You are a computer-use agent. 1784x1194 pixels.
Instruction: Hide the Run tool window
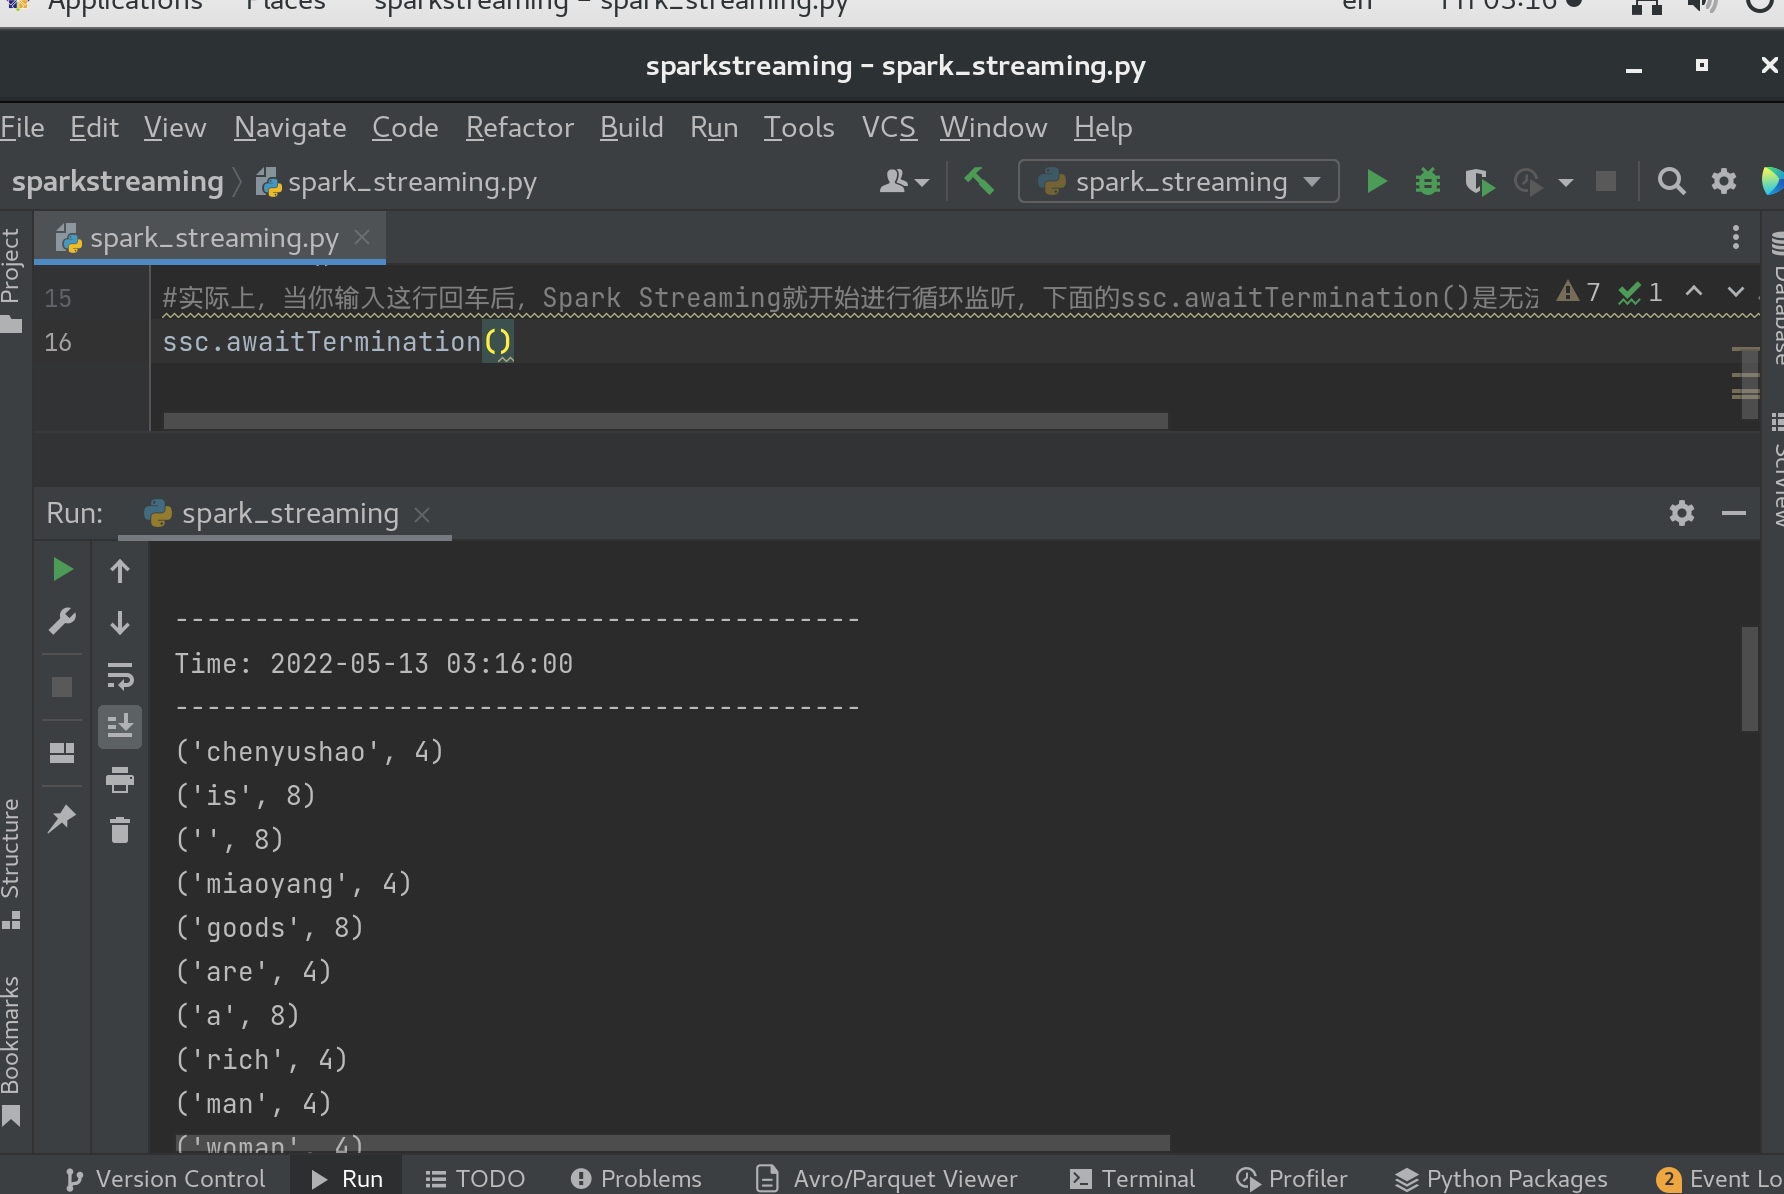(x=1734, y=513)
